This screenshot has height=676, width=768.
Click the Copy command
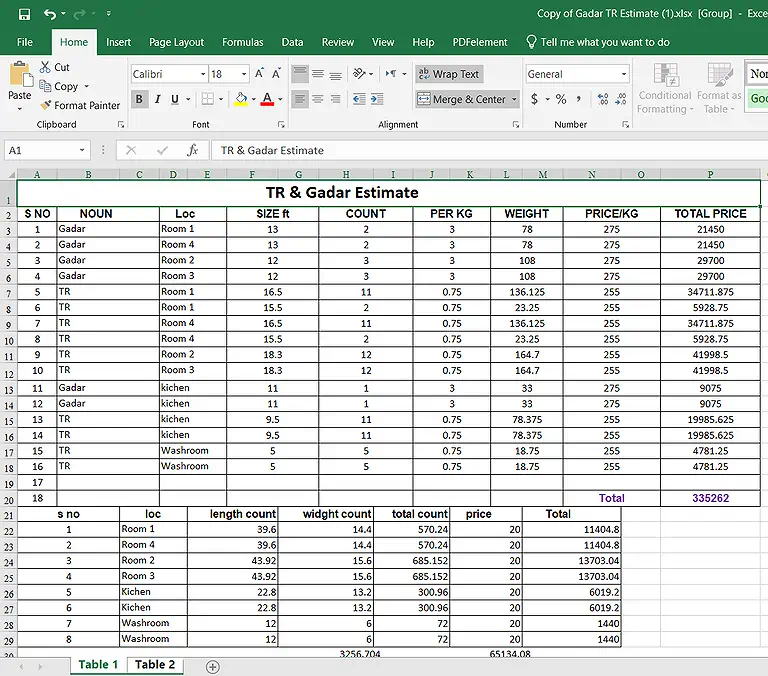[59, 86]
